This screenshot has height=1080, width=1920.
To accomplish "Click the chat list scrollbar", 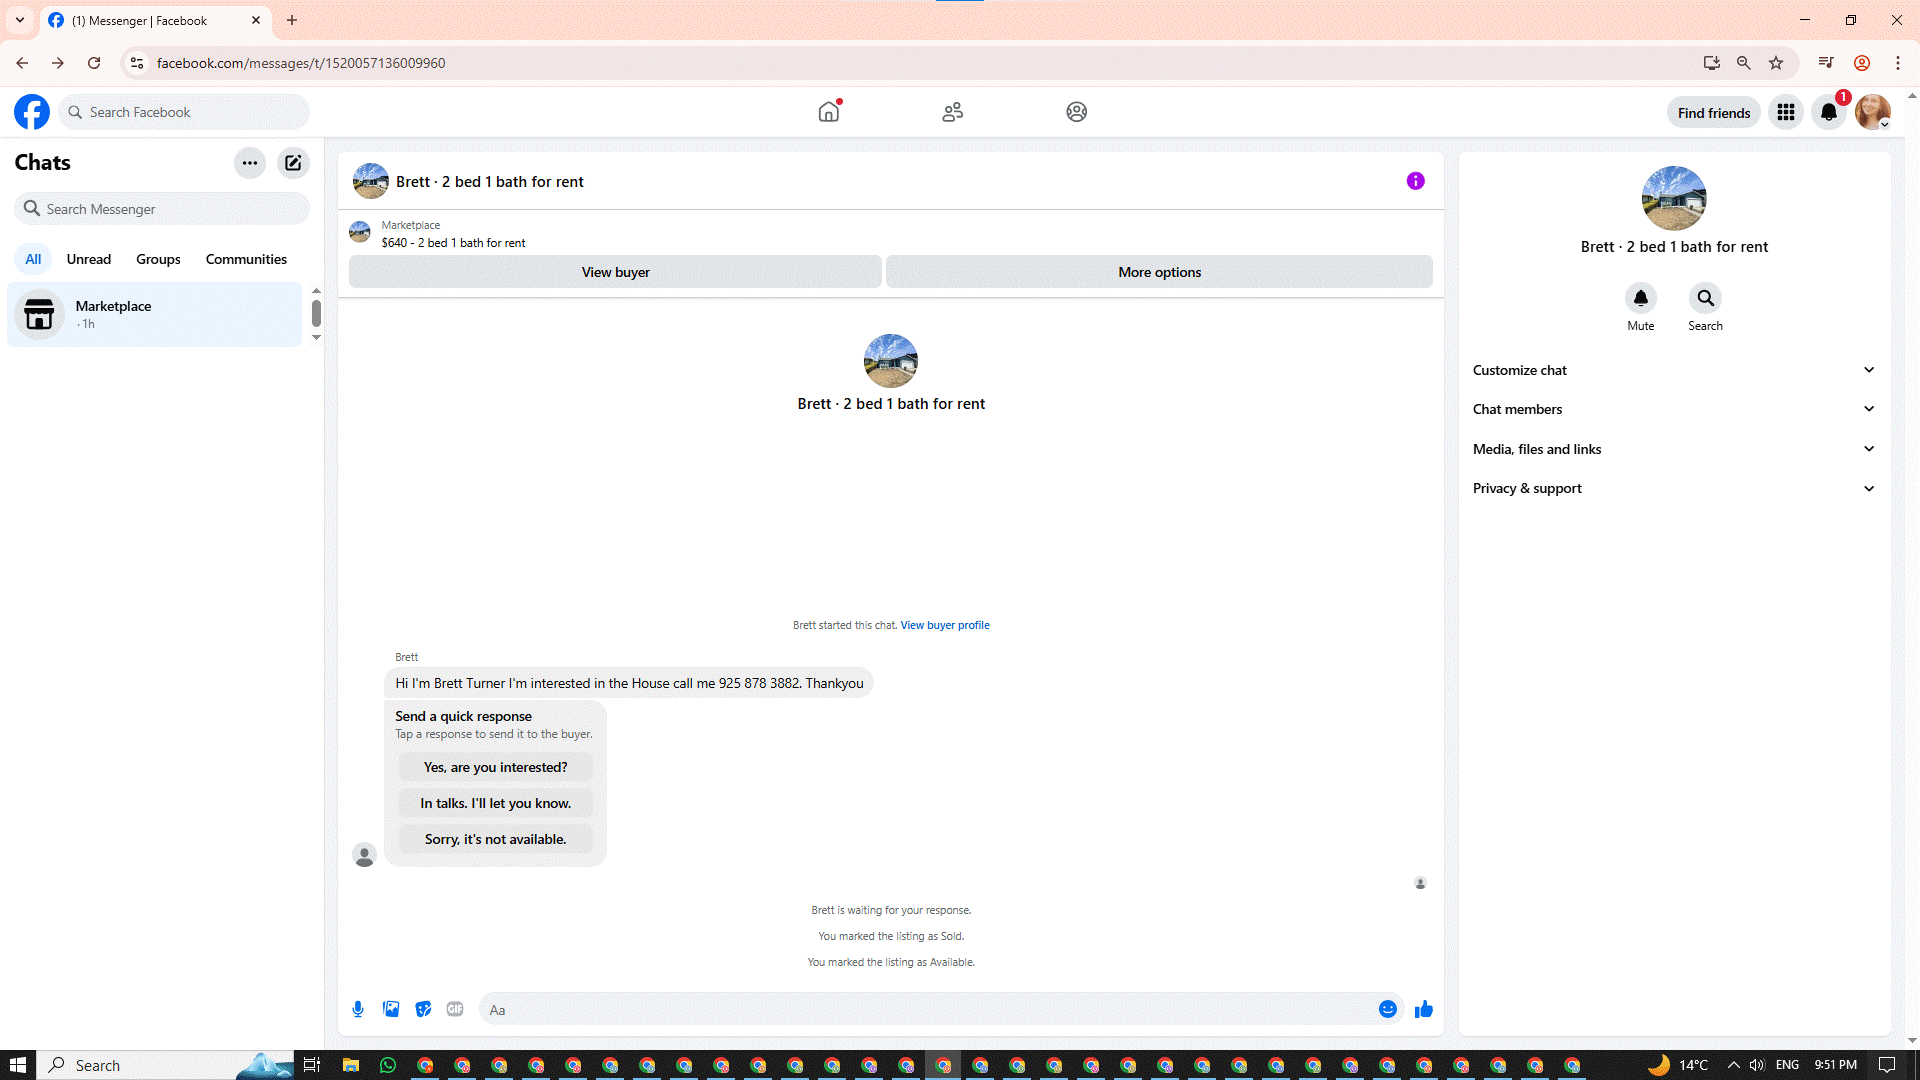I will click(316, 314).
